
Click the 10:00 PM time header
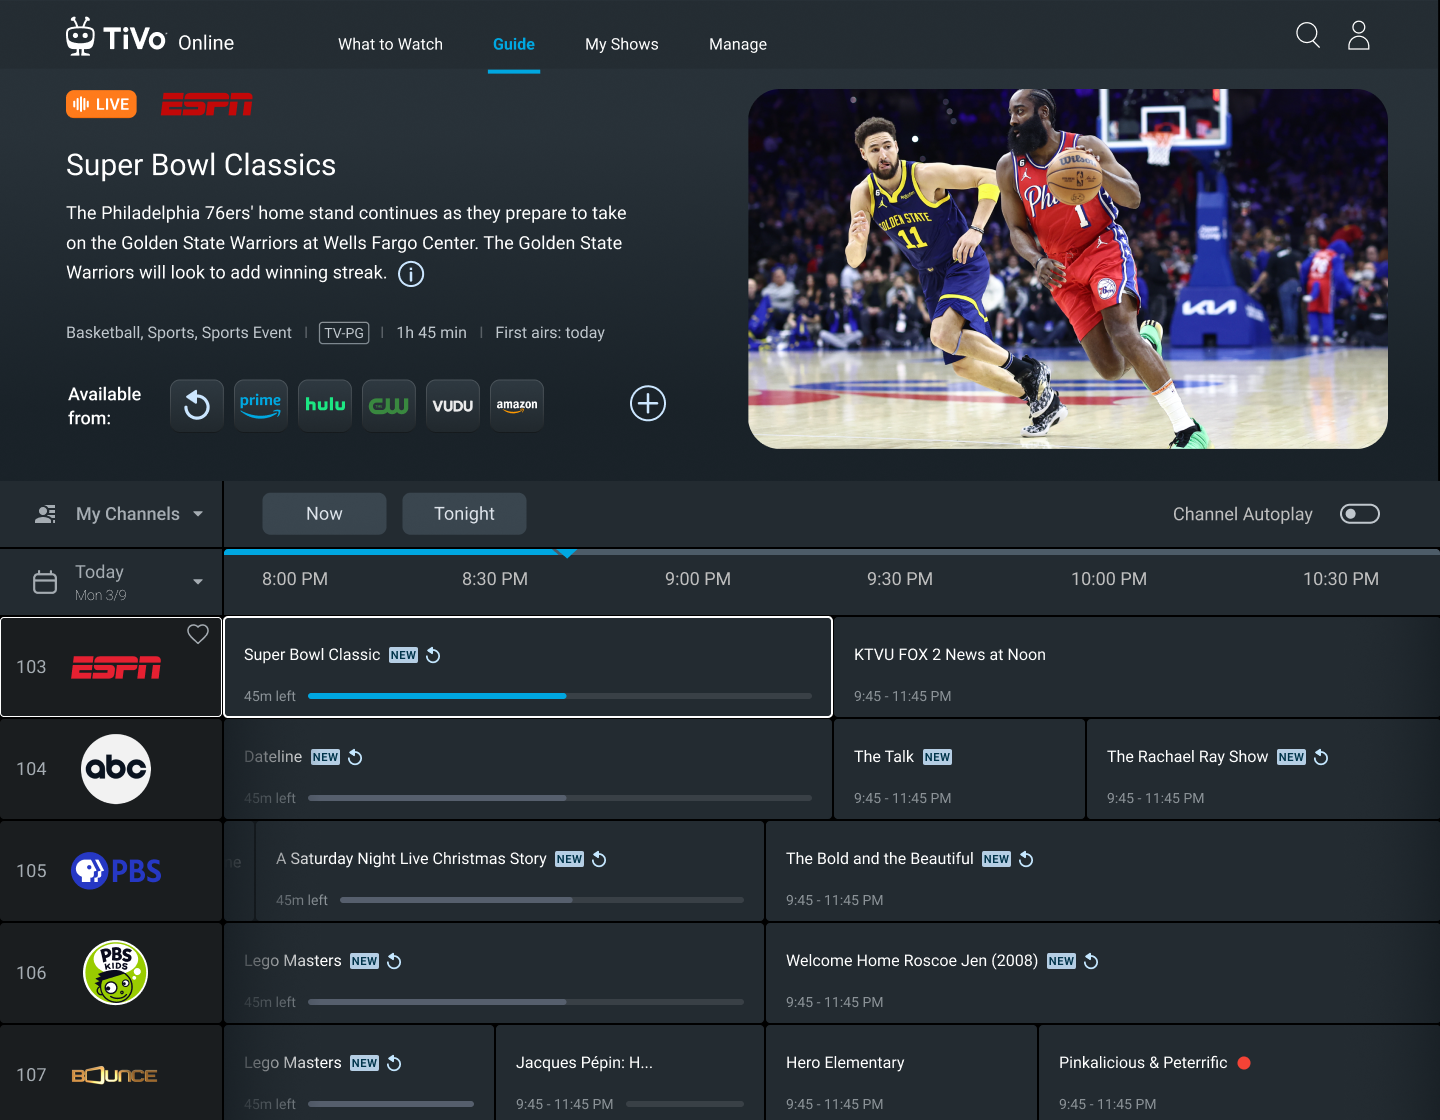[x=1109, y=579]
